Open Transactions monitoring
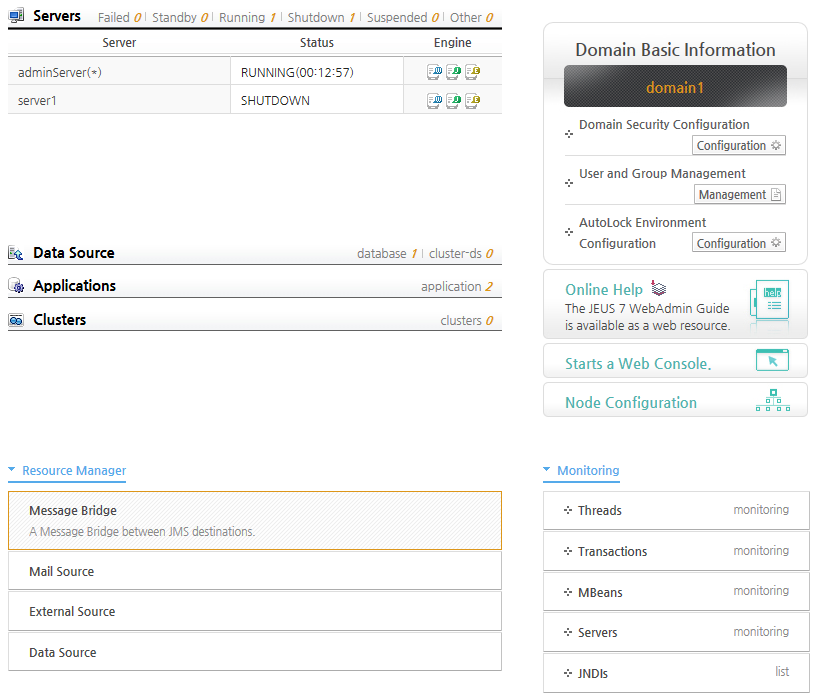 [676, 551]
